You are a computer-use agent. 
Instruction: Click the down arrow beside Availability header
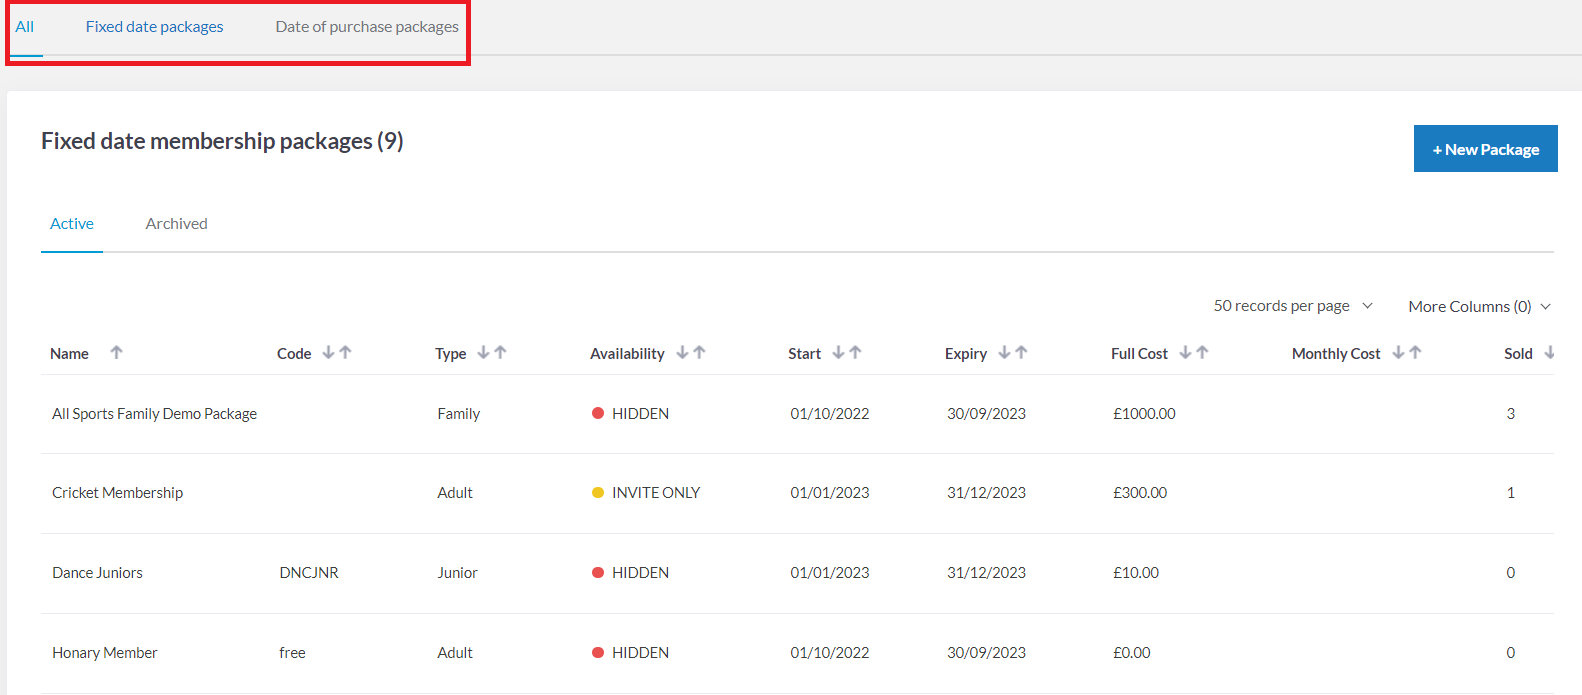tap(682, 352)
